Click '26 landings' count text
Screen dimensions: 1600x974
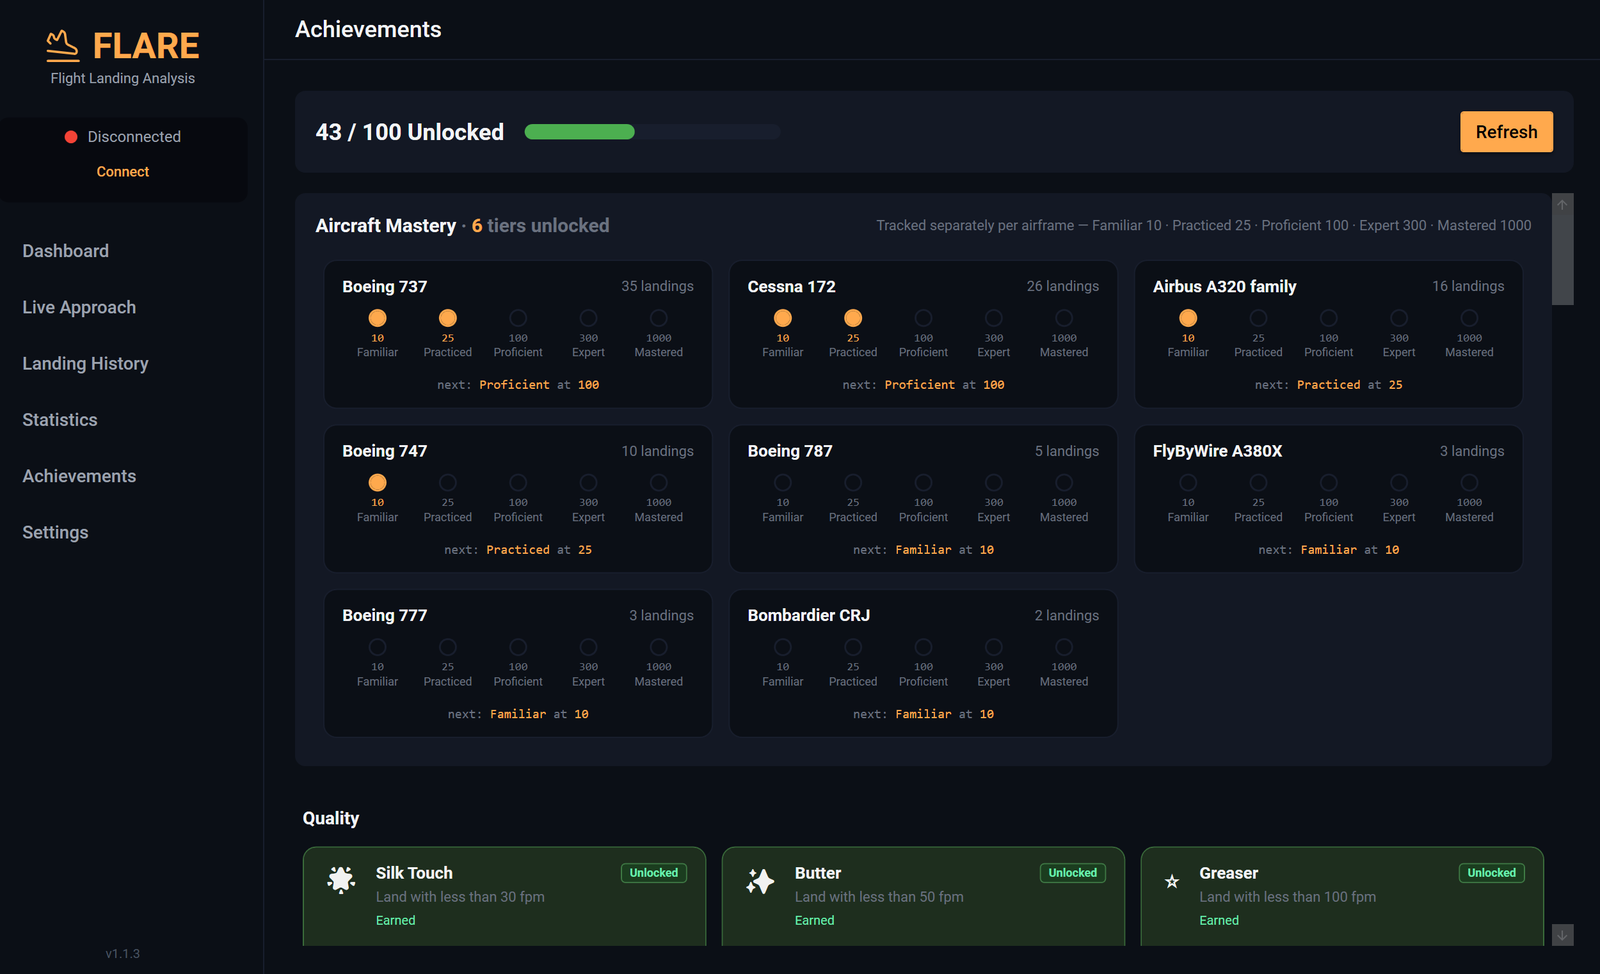click(x=1062, y=286)
